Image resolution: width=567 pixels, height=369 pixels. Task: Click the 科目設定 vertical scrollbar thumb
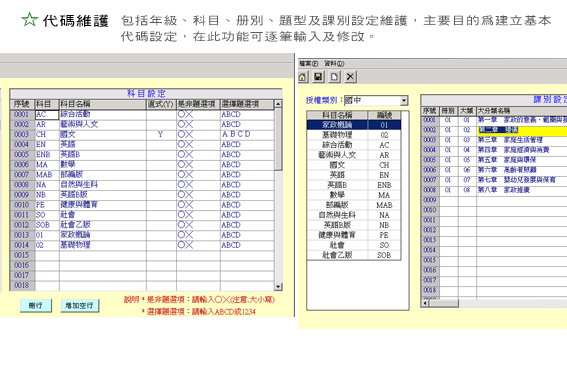278,139
